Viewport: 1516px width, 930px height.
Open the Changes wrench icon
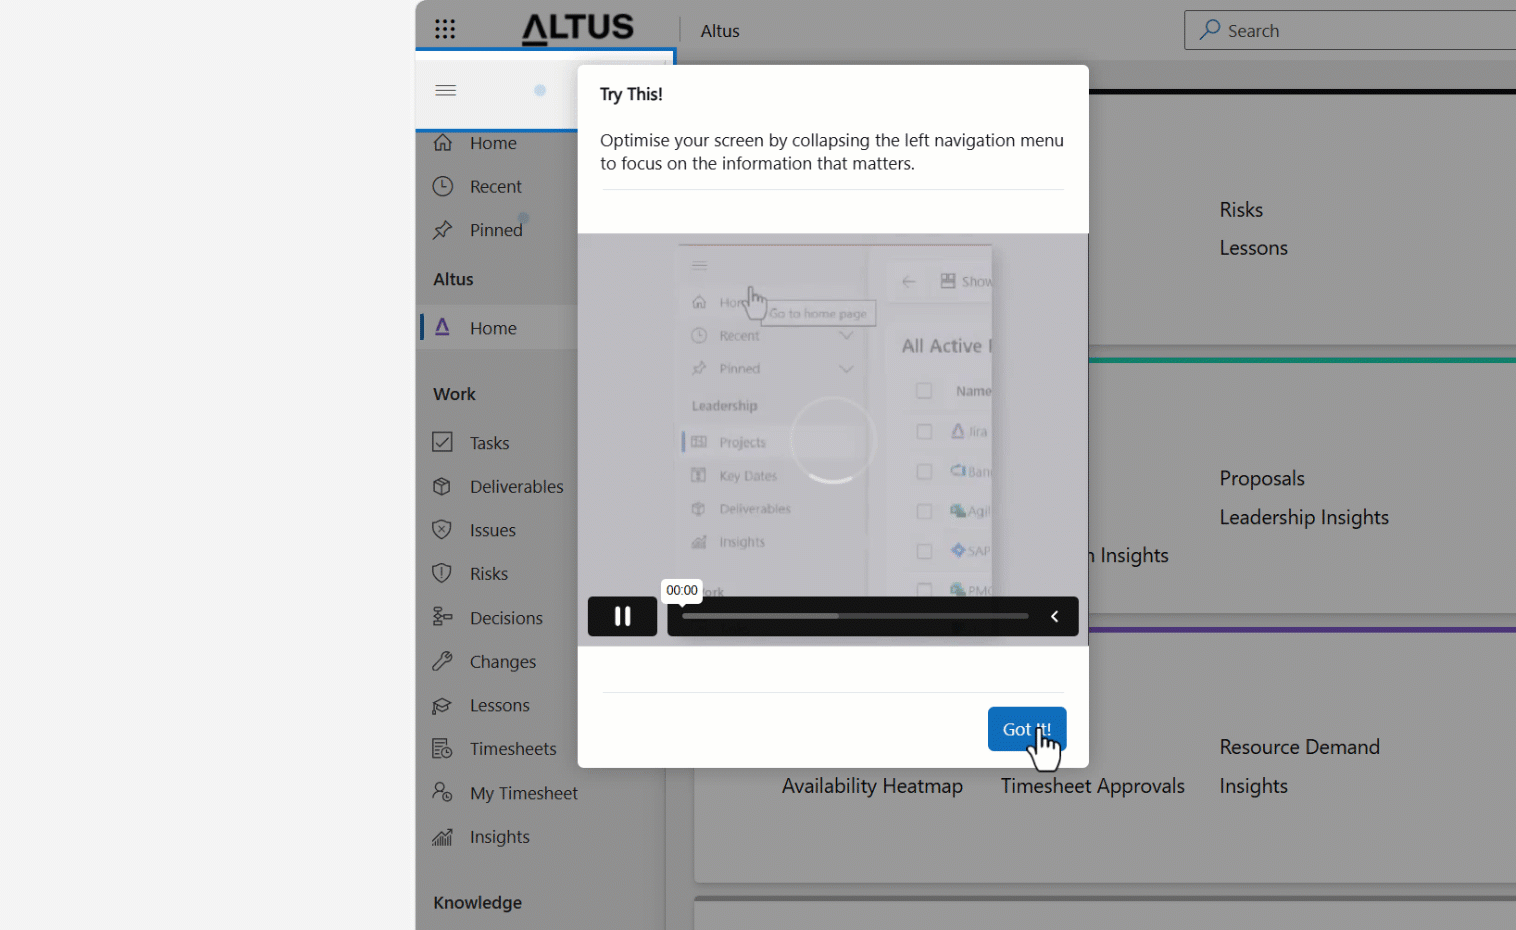tap(443, 661)
